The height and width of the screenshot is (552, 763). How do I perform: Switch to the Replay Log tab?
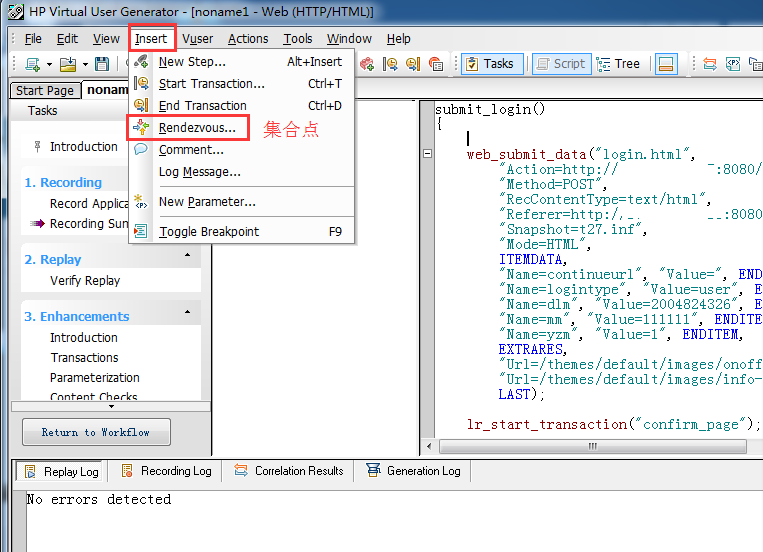click(61, 471)
